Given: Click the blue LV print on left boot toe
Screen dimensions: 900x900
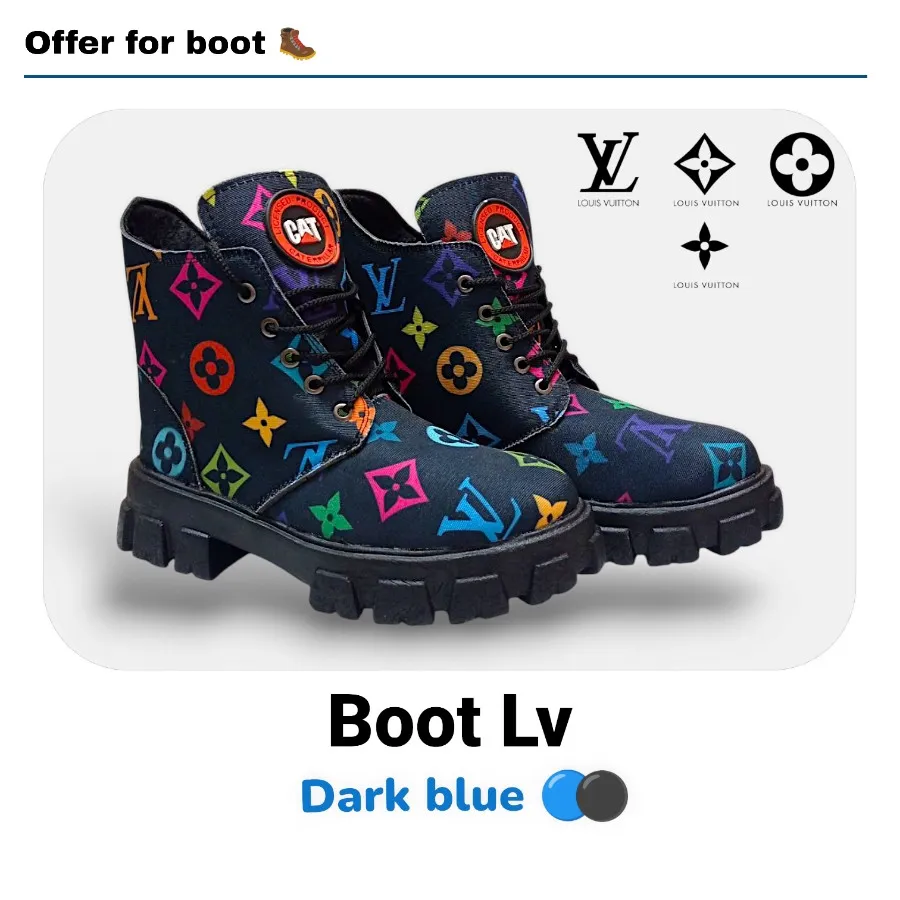Looking at the screenshot, I should (480, 511).
